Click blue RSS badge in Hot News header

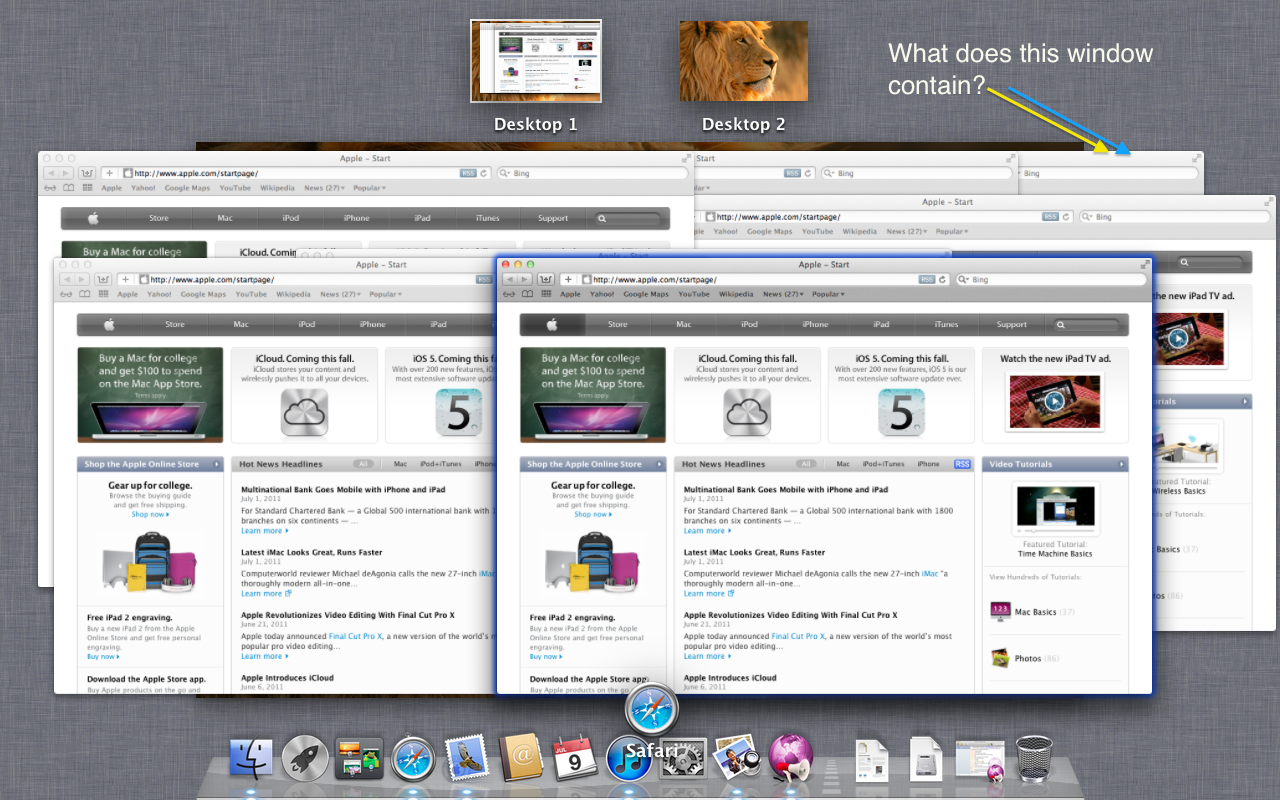pyautogui.click(x=962, y=464)
